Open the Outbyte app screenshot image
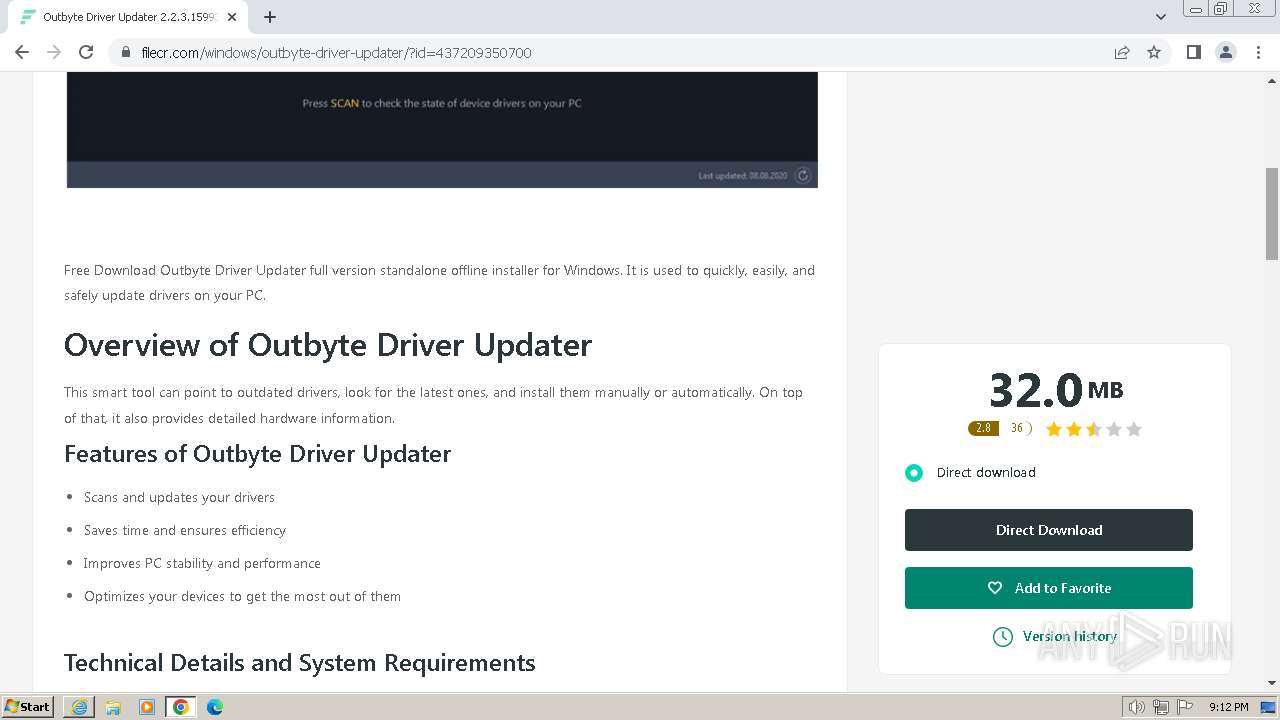Image resolution: width=1280 pixels, height=720 pixels. (x=442, y=129)
